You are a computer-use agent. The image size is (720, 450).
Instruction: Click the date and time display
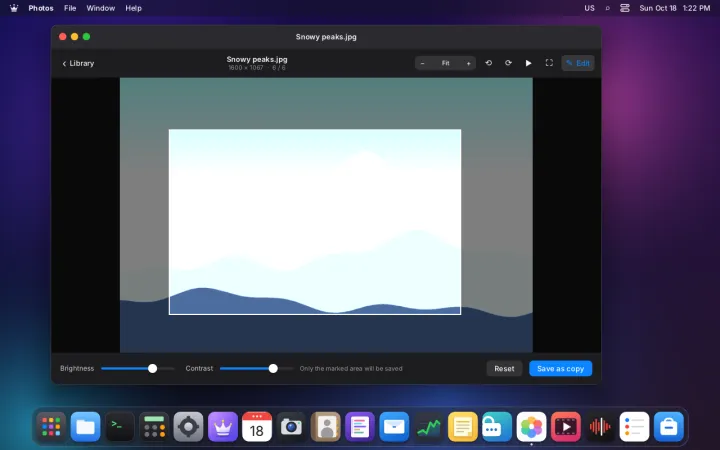[675, 8]
